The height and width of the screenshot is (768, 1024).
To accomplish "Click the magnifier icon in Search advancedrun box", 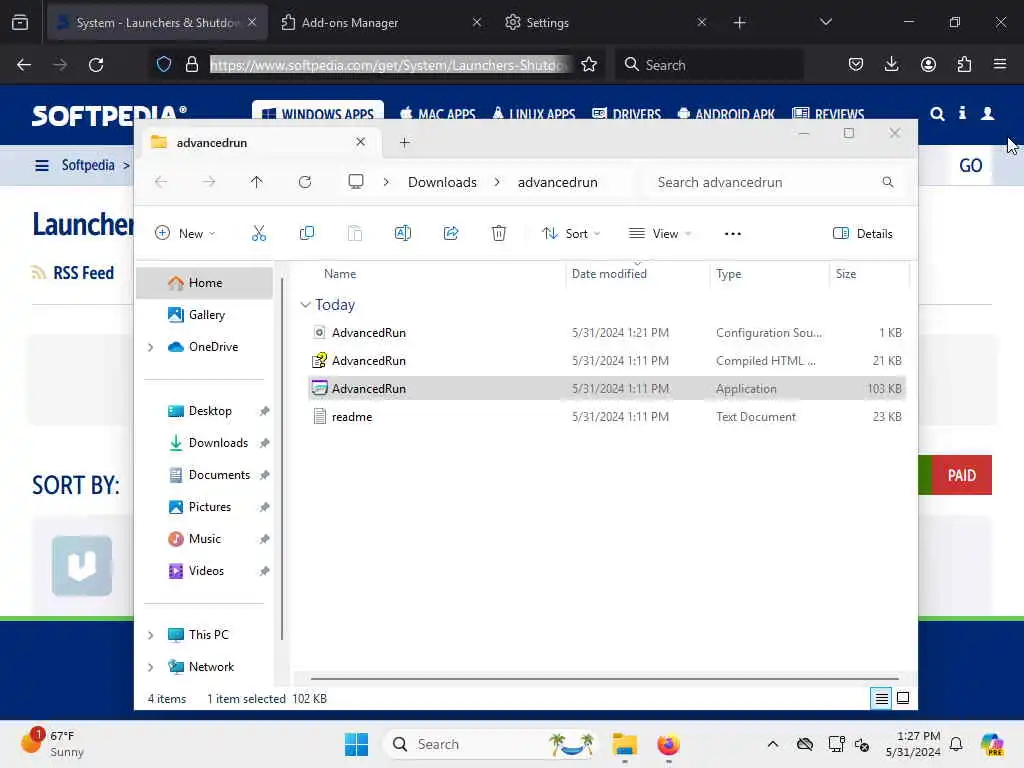I will 888,182.
